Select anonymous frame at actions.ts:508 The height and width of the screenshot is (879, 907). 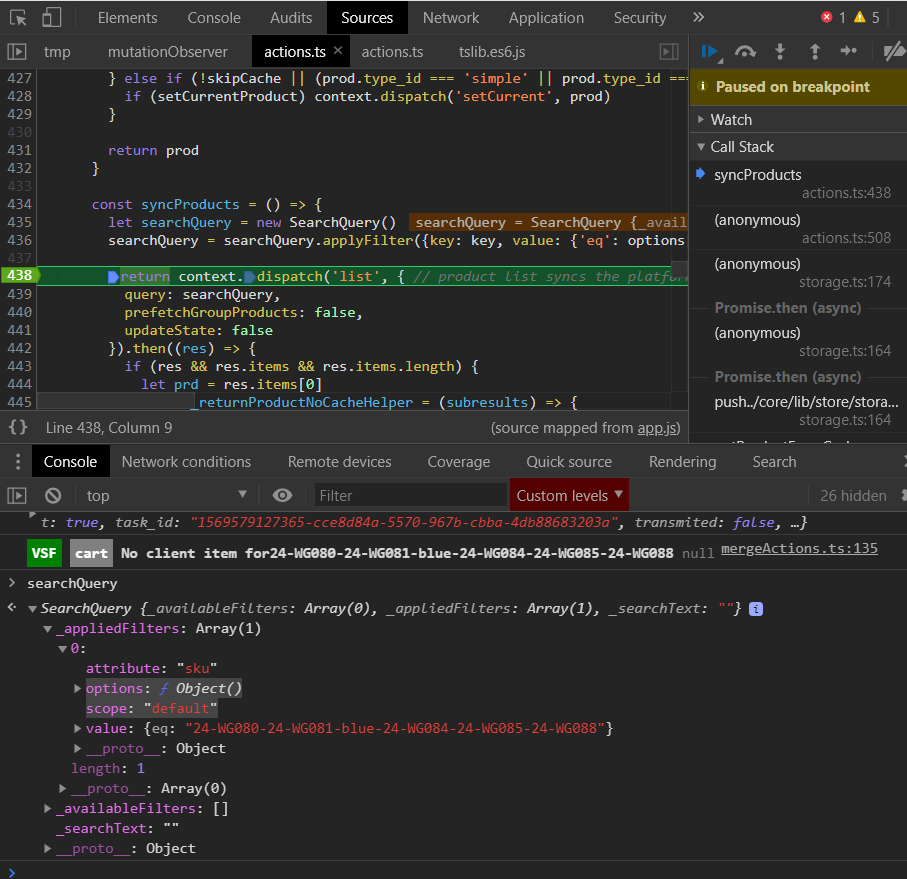798,228
